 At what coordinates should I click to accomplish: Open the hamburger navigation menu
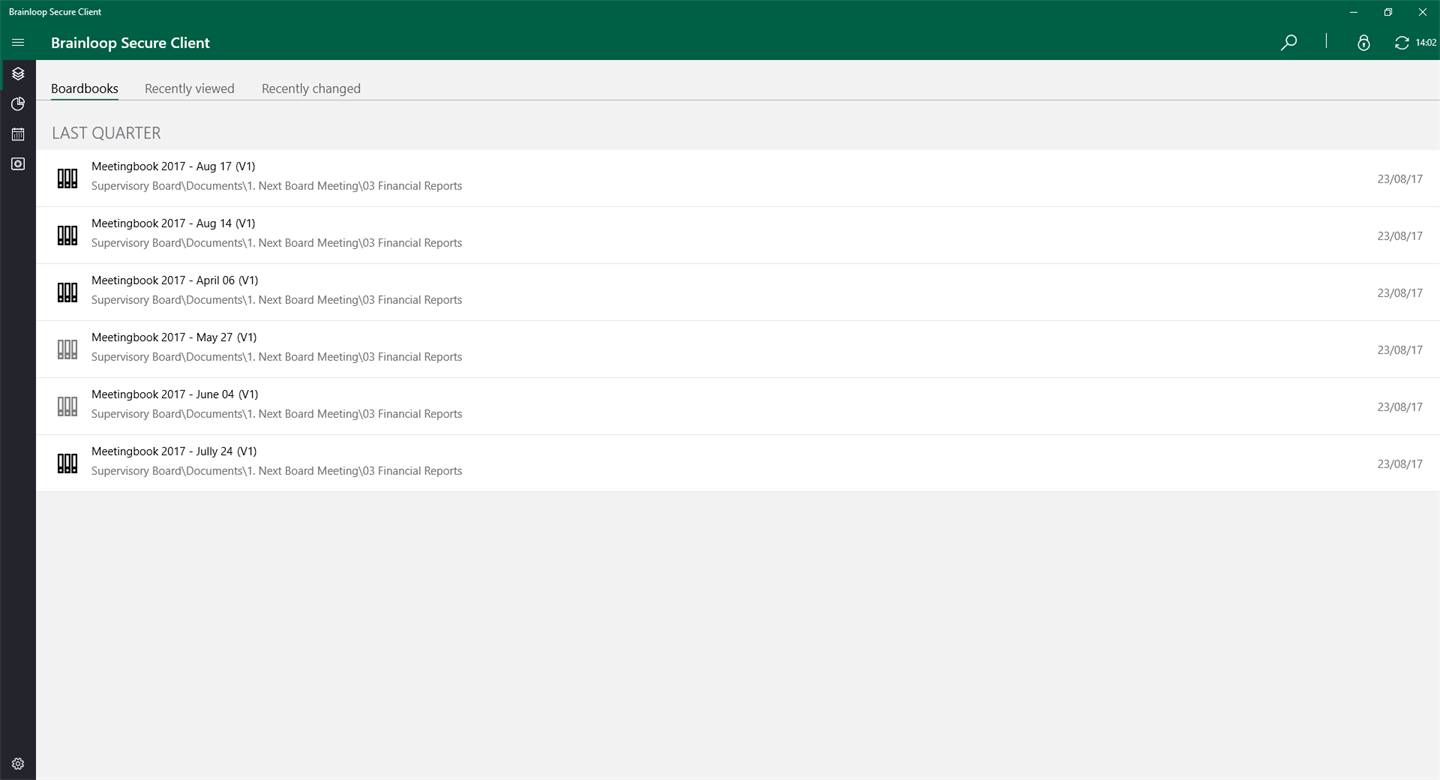coord(18,43)
